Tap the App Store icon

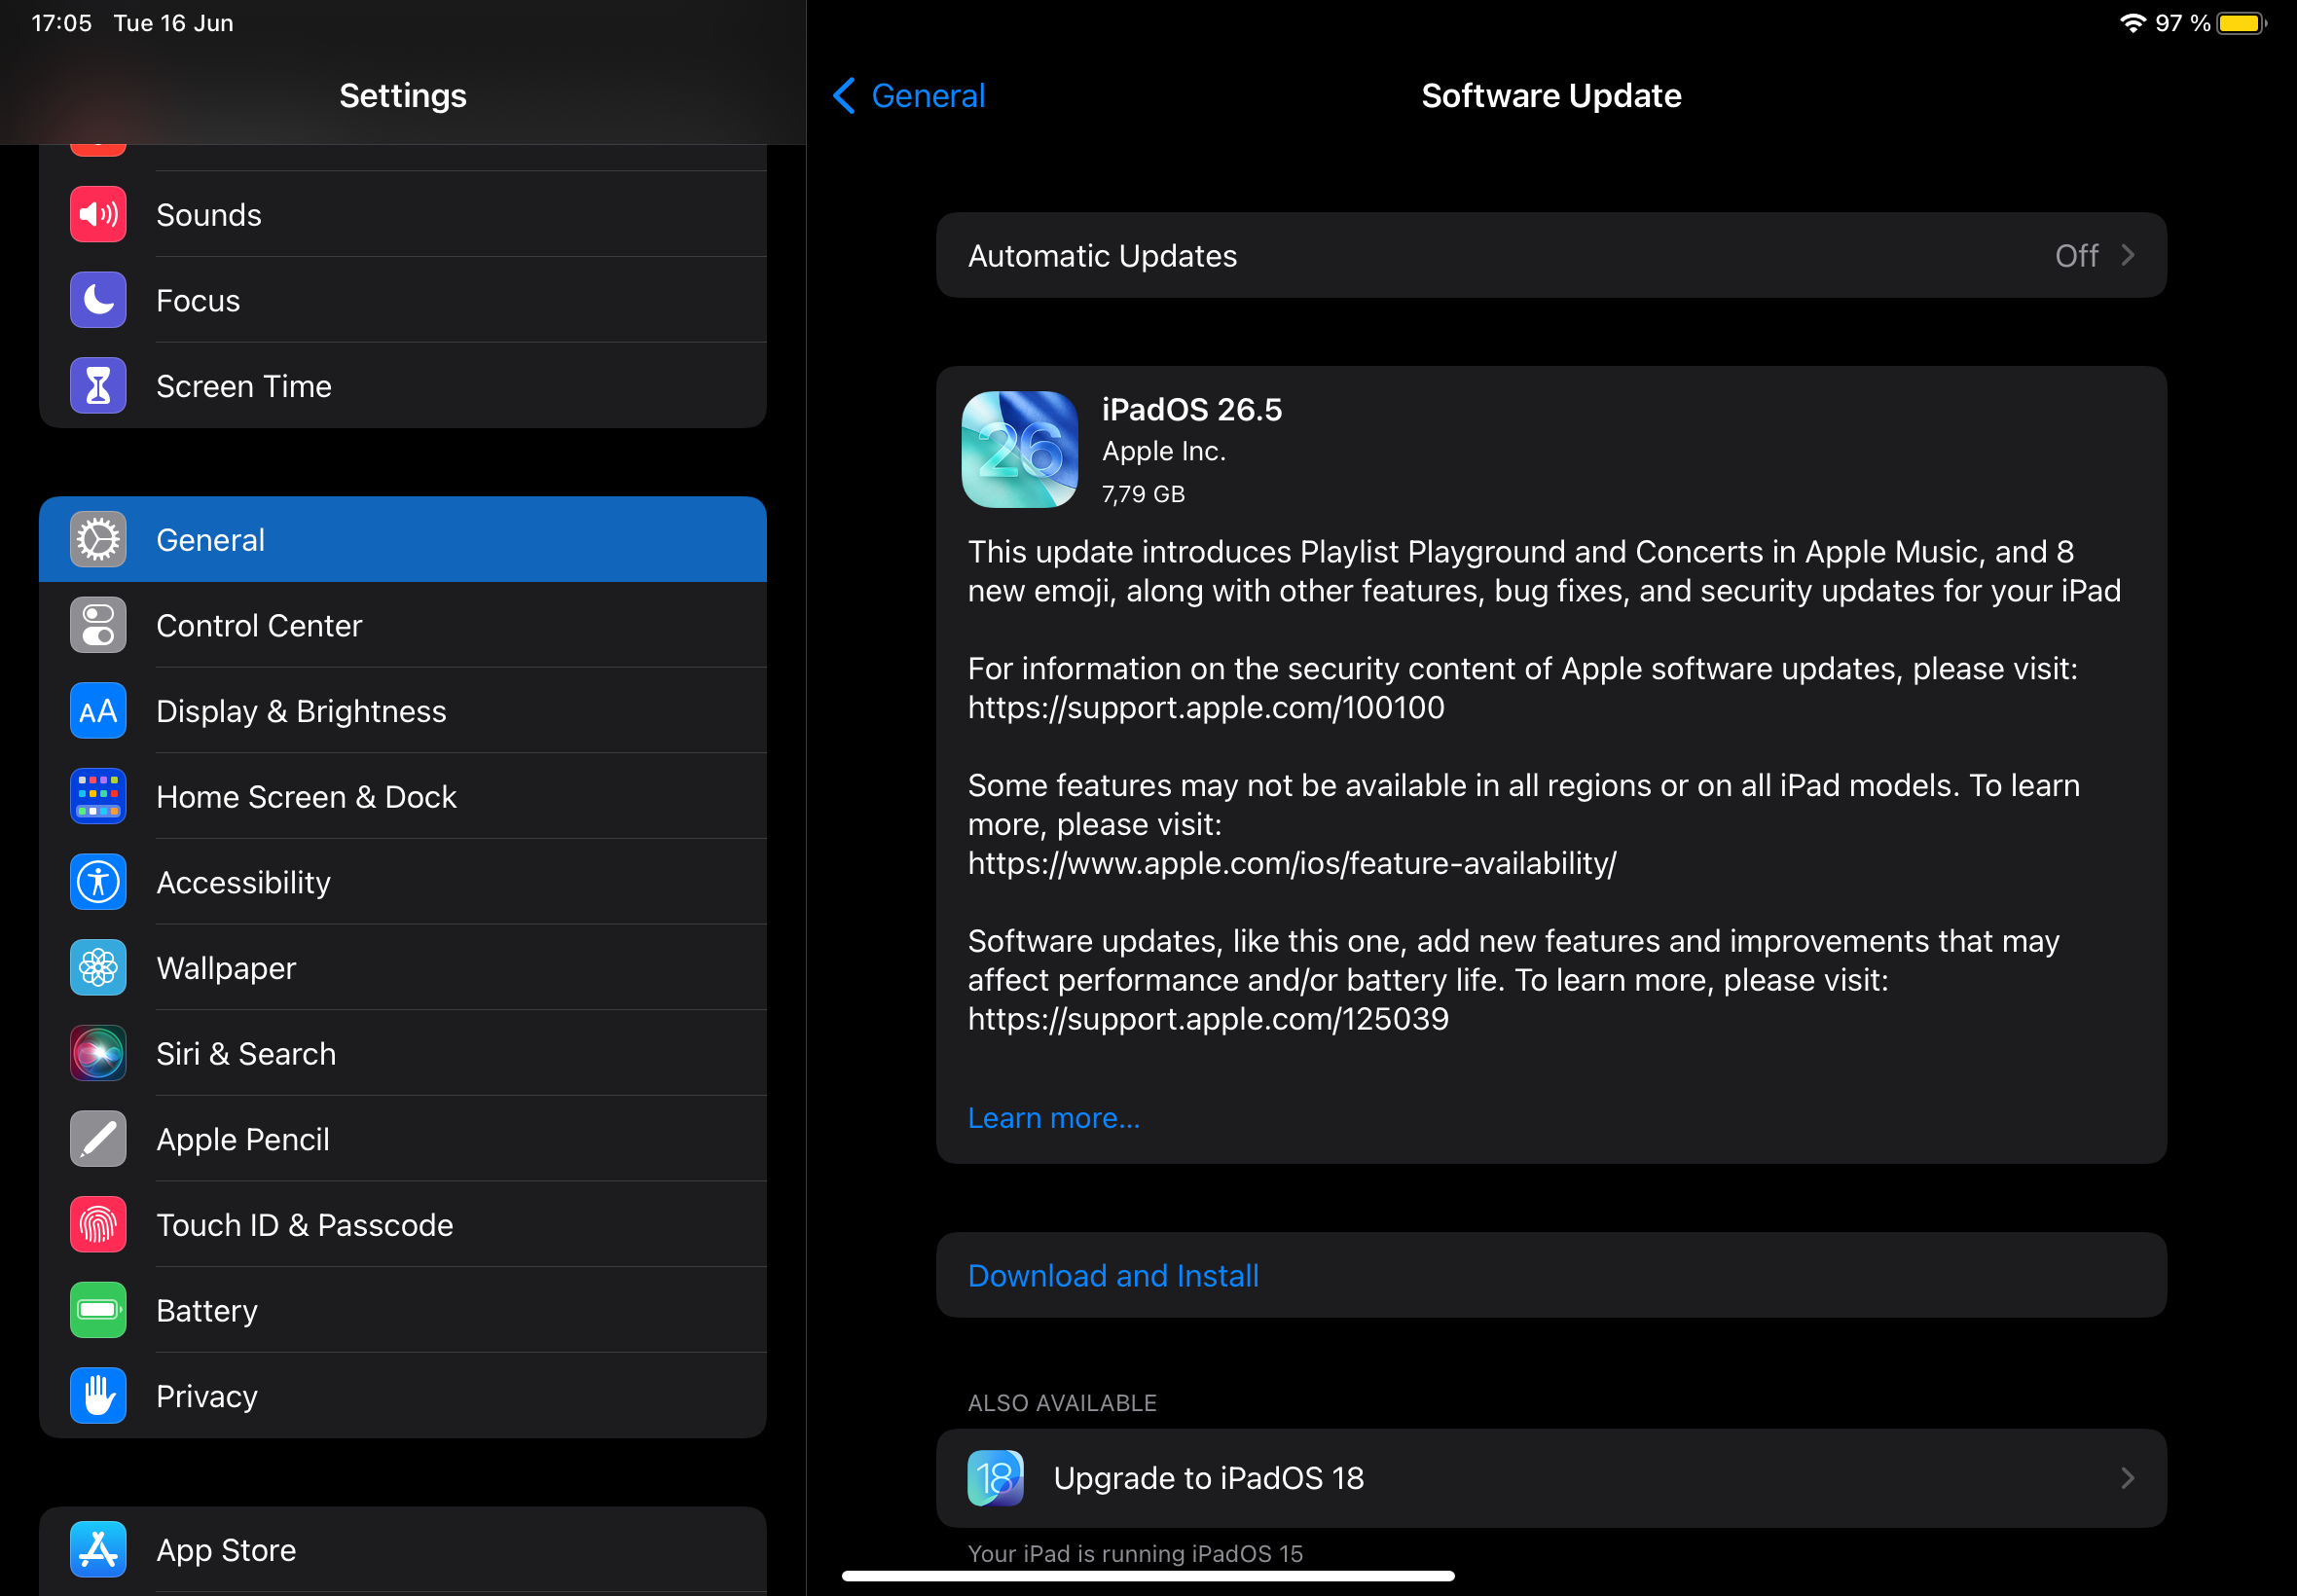pyautogui.click(x=98, y=1550)
